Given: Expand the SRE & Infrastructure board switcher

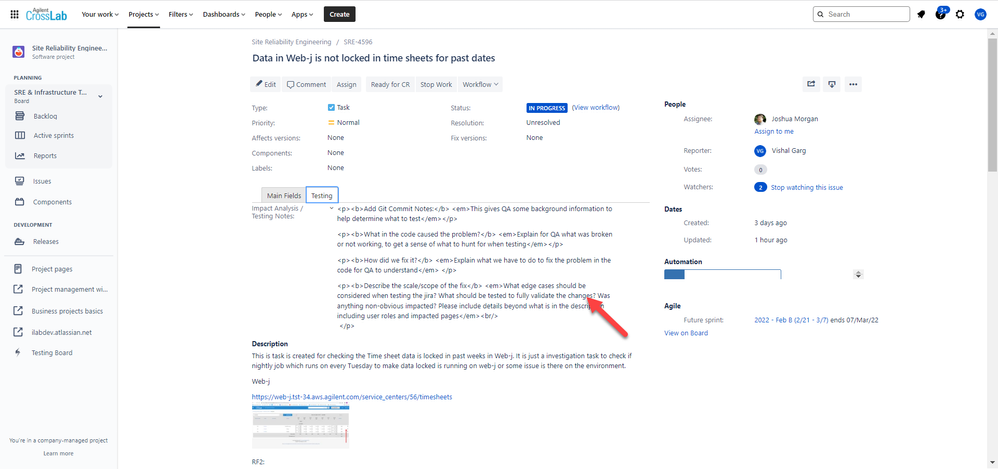Looking at the screenshot, I should [100, 96].
